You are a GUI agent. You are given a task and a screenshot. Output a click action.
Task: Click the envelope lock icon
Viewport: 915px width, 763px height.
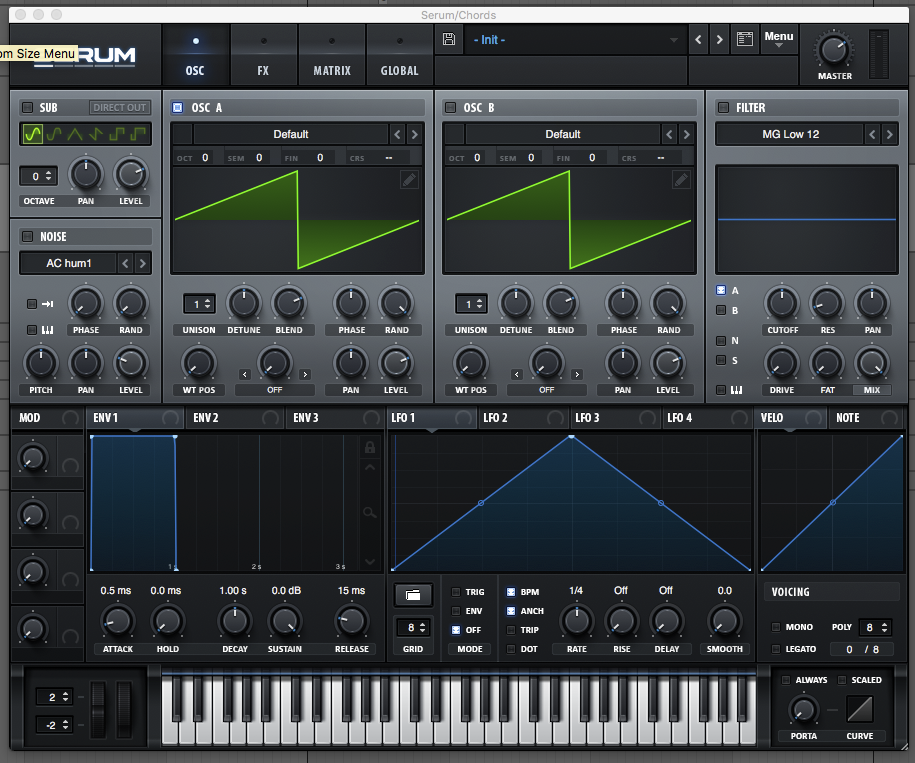(370, 447)
